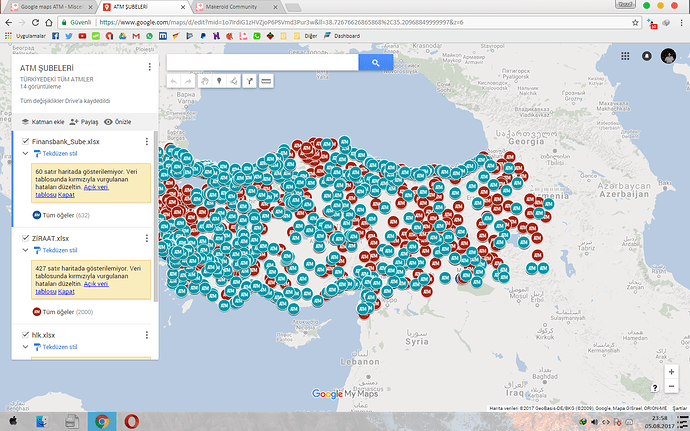Go to the browser home page icon
This screenshot has width=690, height=431.
tap(49, 22)
